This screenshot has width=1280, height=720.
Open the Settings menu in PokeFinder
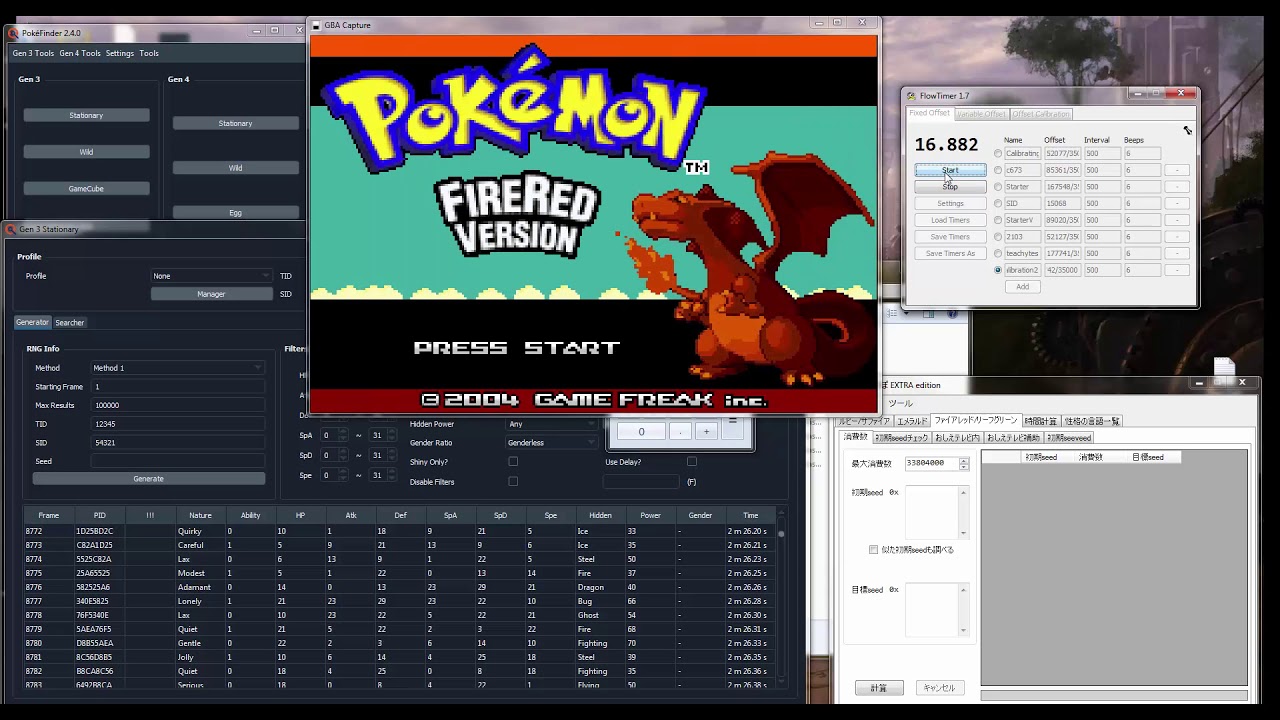(120, 53)
